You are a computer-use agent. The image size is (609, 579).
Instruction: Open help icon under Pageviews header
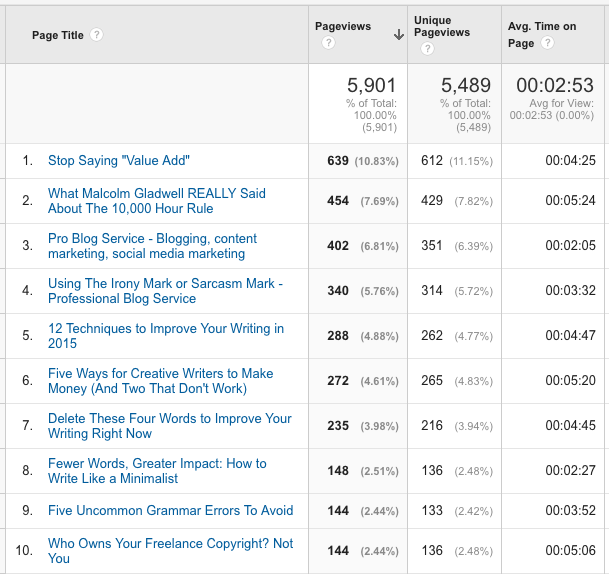tap(328, 42)
